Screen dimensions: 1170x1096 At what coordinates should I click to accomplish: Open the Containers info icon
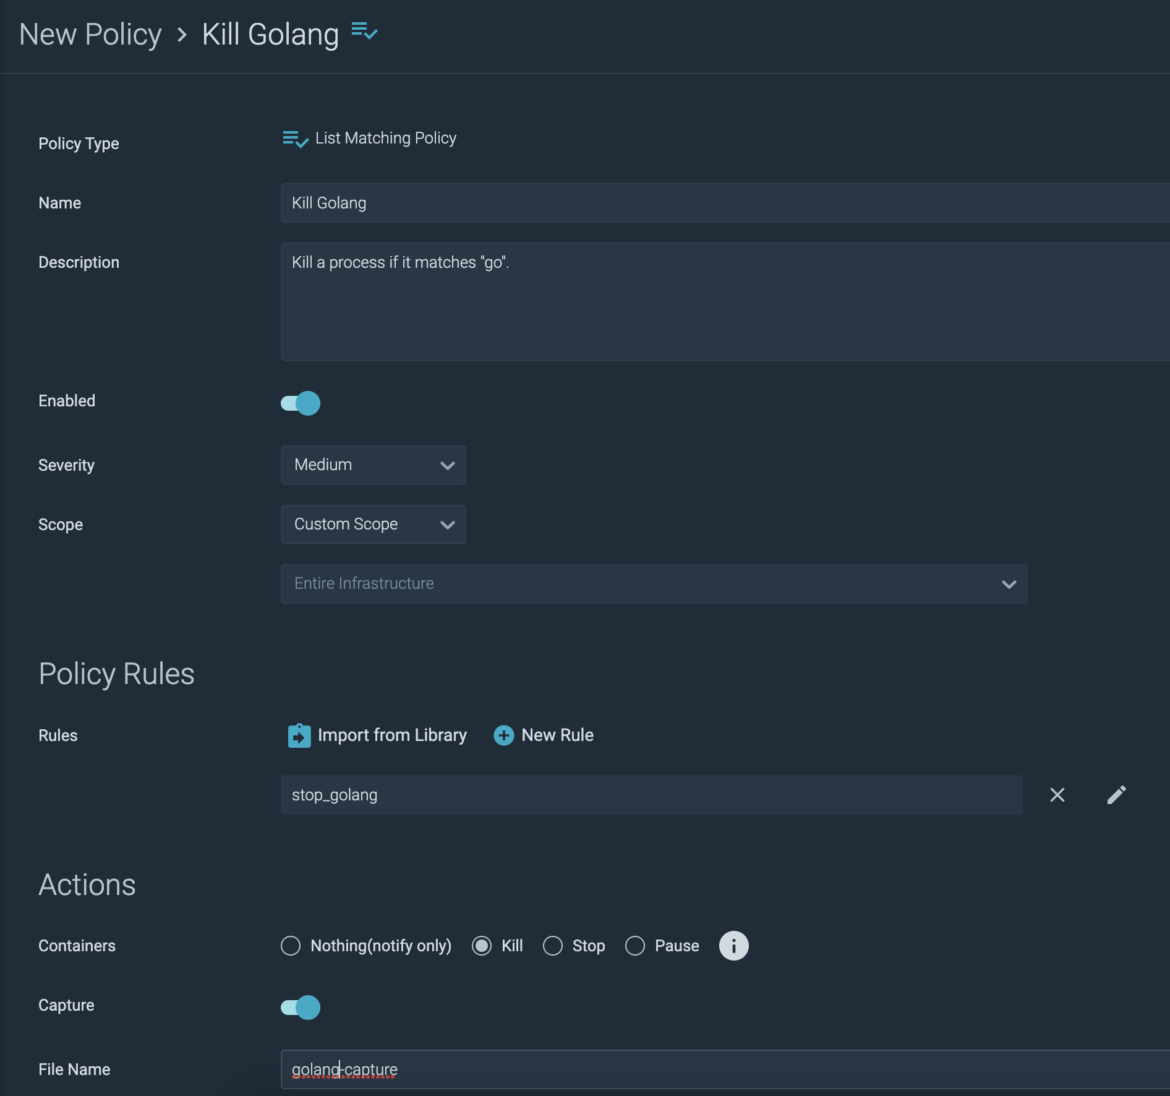click(733, 946)
